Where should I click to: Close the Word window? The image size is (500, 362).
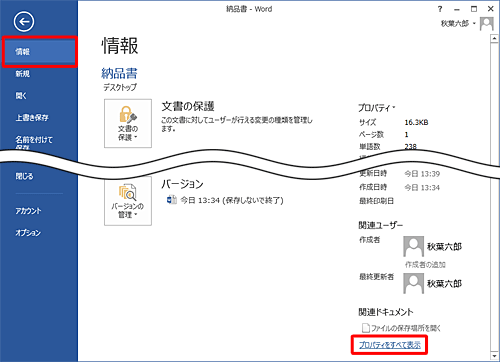click(x=491, y=9)
